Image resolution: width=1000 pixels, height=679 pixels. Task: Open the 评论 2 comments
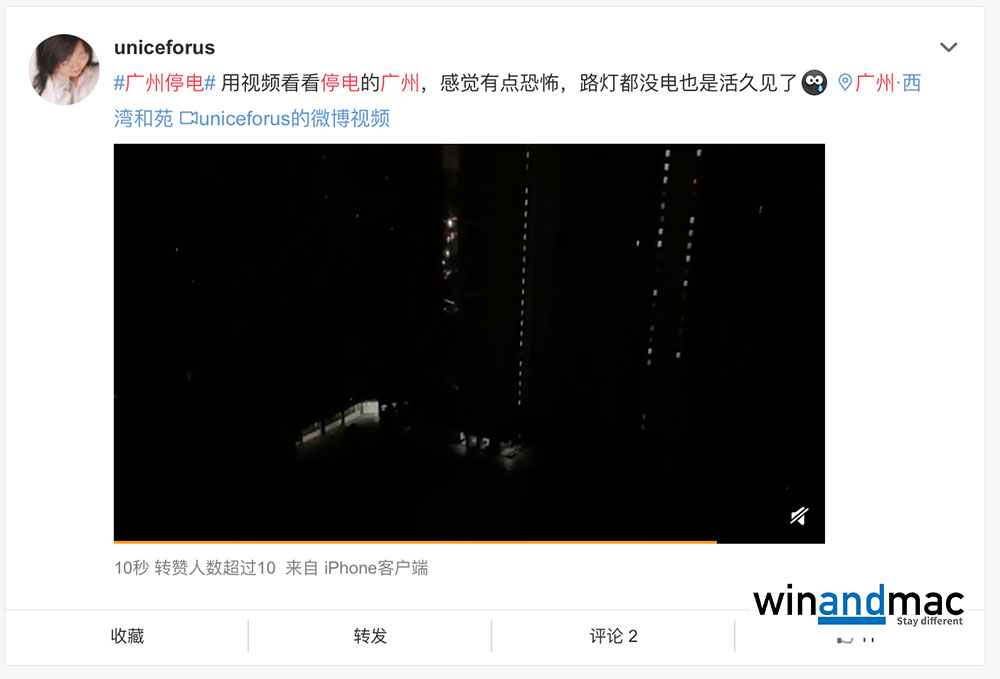tap(613, 636)
